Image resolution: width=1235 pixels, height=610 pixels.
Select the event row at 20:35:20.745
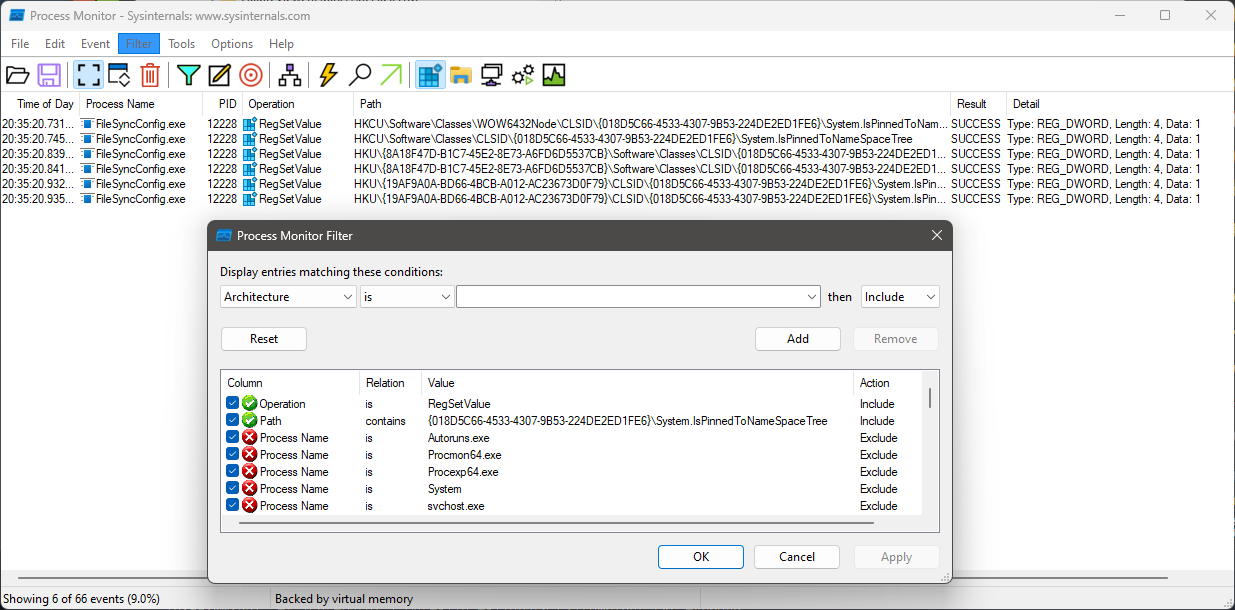click(617, 139)
